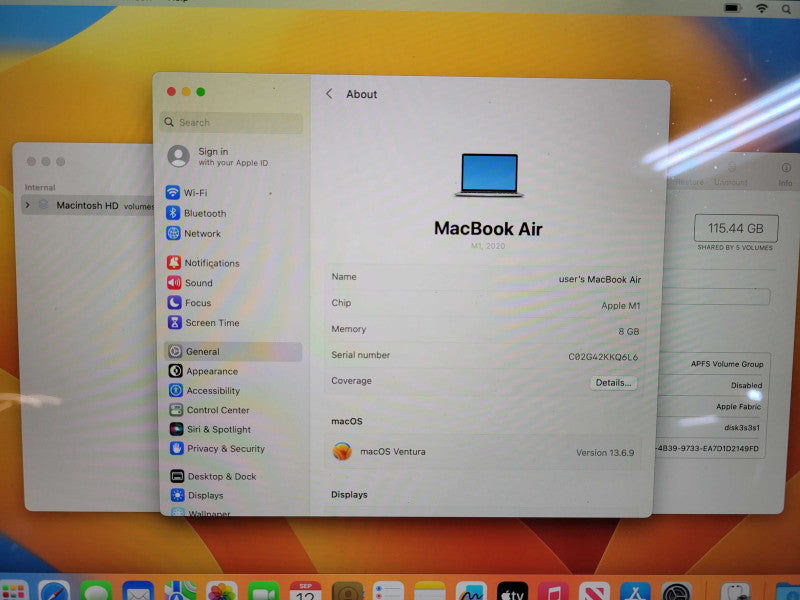Open Calendar from the Dock
The height and width of the screenshot is (600, 800).
click(x=305, y=592)
